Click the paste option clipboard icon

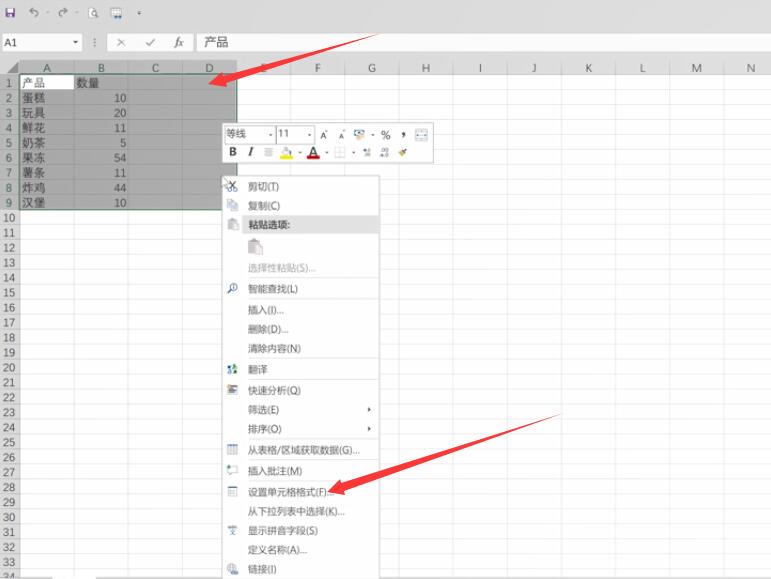(255, 247)
